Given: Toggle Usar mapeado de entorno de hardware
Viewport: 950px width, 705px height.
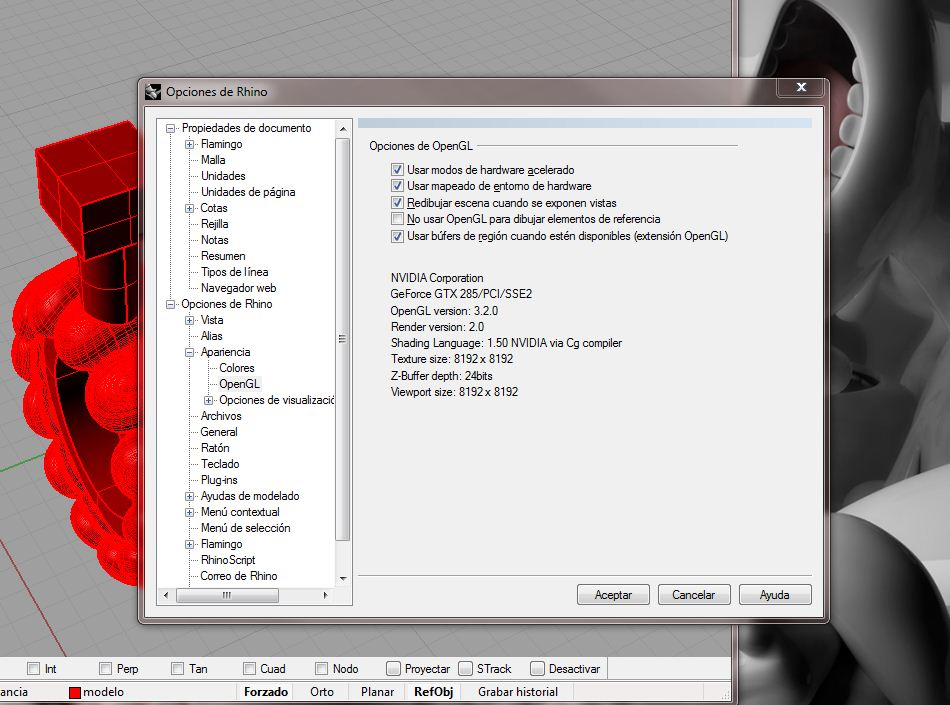Looking at the screenshot, I should pos(397,186).
